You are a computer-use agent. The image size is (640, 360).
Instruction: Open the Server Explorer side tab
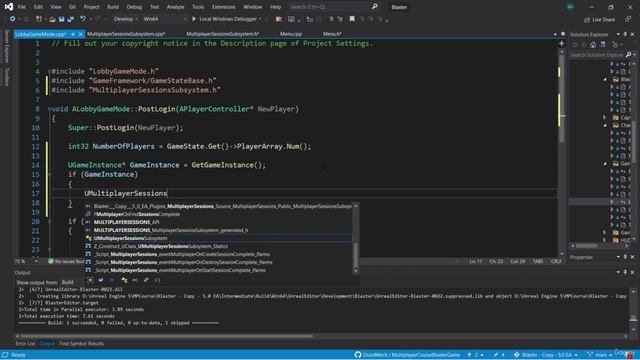coord(6,47)
